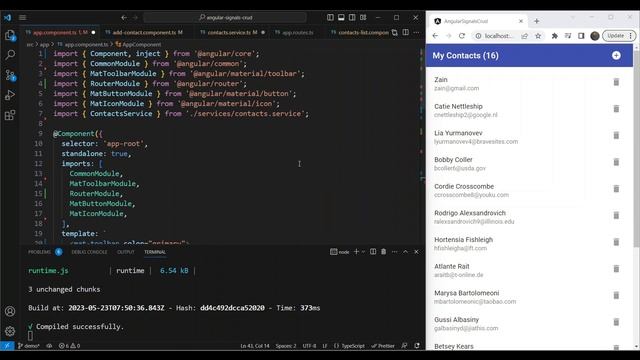Viewport: 640px width, 360px height.
Task: Open the Source Control view
Action: pyautogui.click(x=10, y=75)
